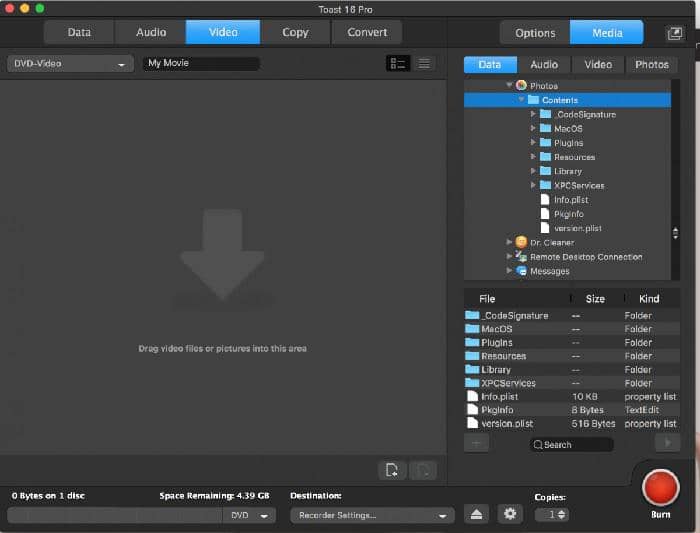This screenshot has height=533, width=700.
Task: Switch to detailed thumbnail list view
Action: 398,63
